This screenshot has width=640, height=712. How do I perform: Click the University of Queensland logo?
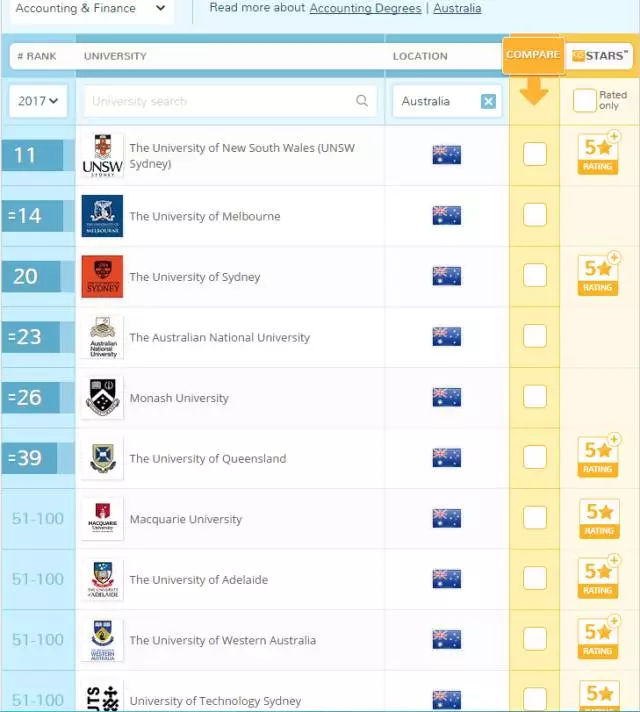[102, 458]
